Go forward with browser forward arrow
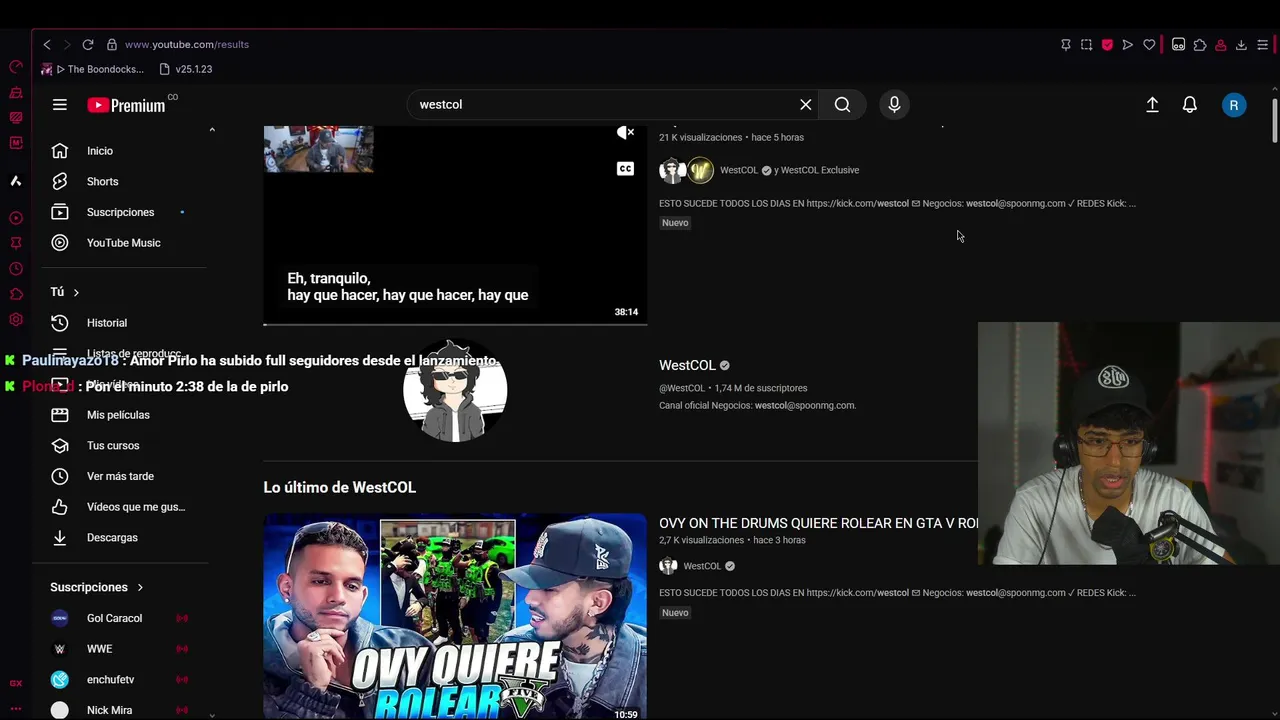The height and width of the screenshot is (720, 1280). click(67, 45)
